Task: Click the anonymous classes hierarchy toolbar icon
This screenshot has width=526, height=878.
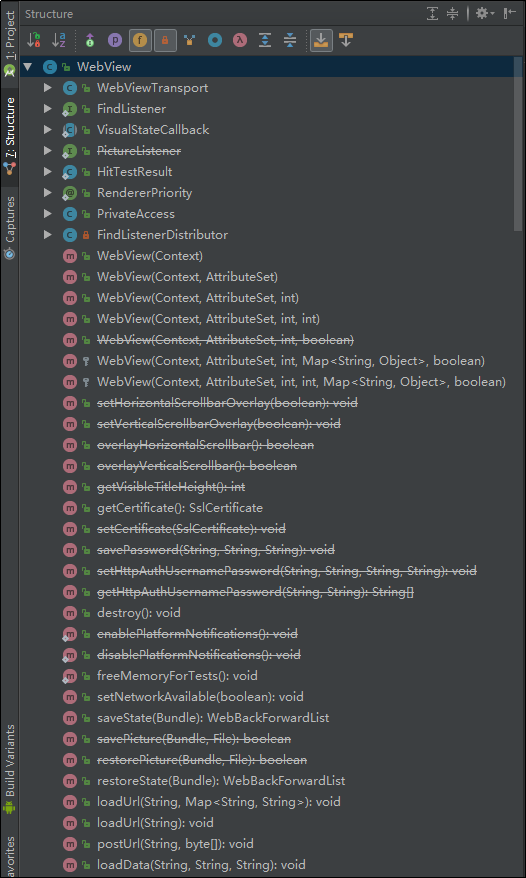Action: (x=190, y=40)
